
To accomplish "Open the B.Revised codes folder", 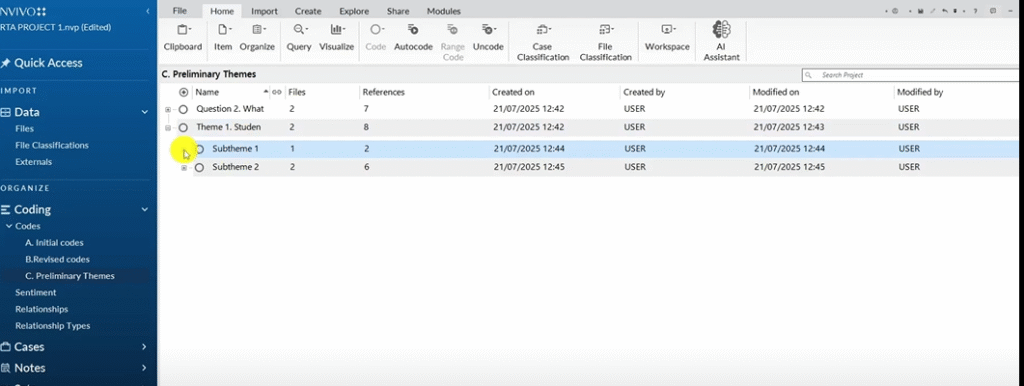I will (57, 259).
